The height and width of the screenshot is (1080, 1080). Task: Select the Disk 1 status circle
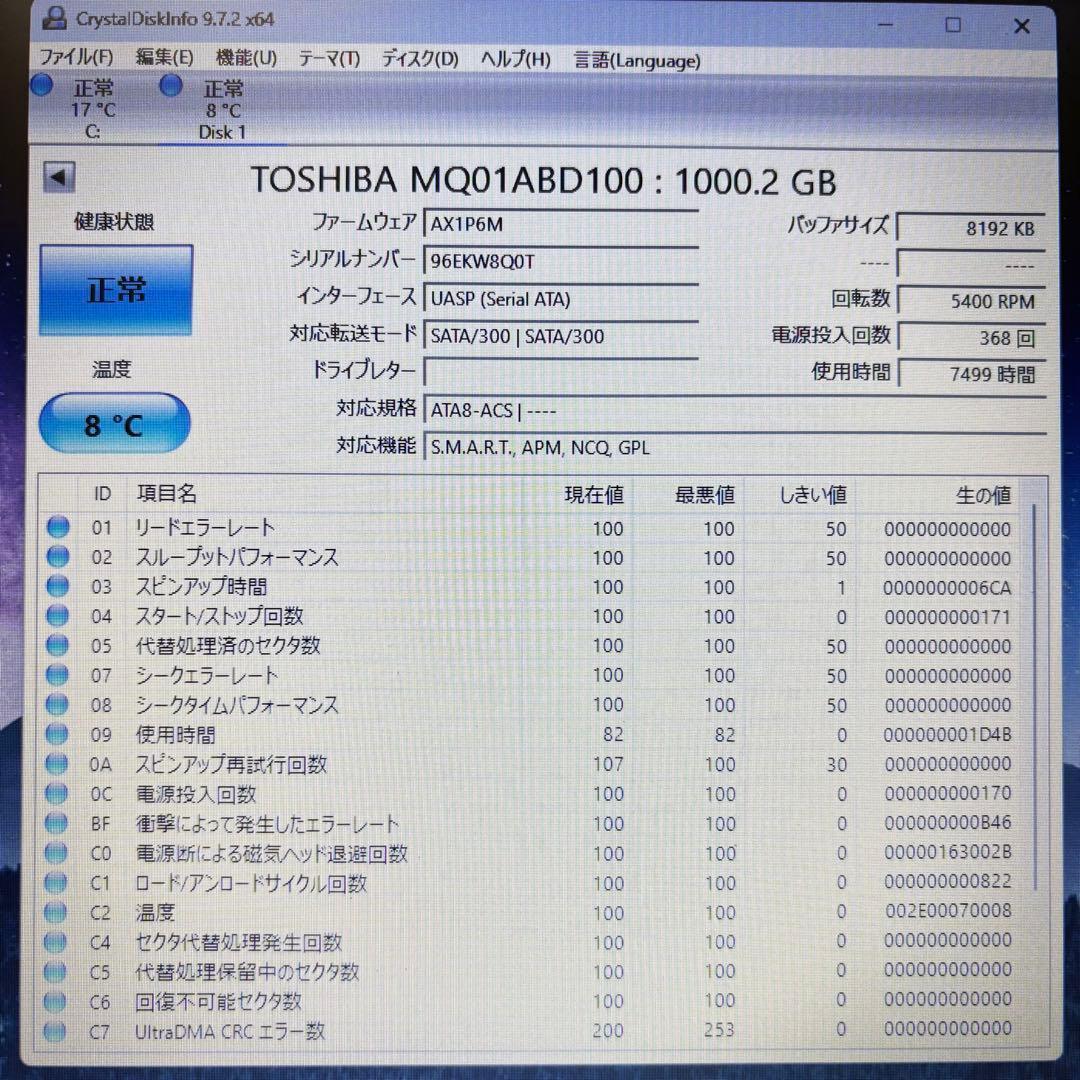pyautogui.click(x=170, y=86)
